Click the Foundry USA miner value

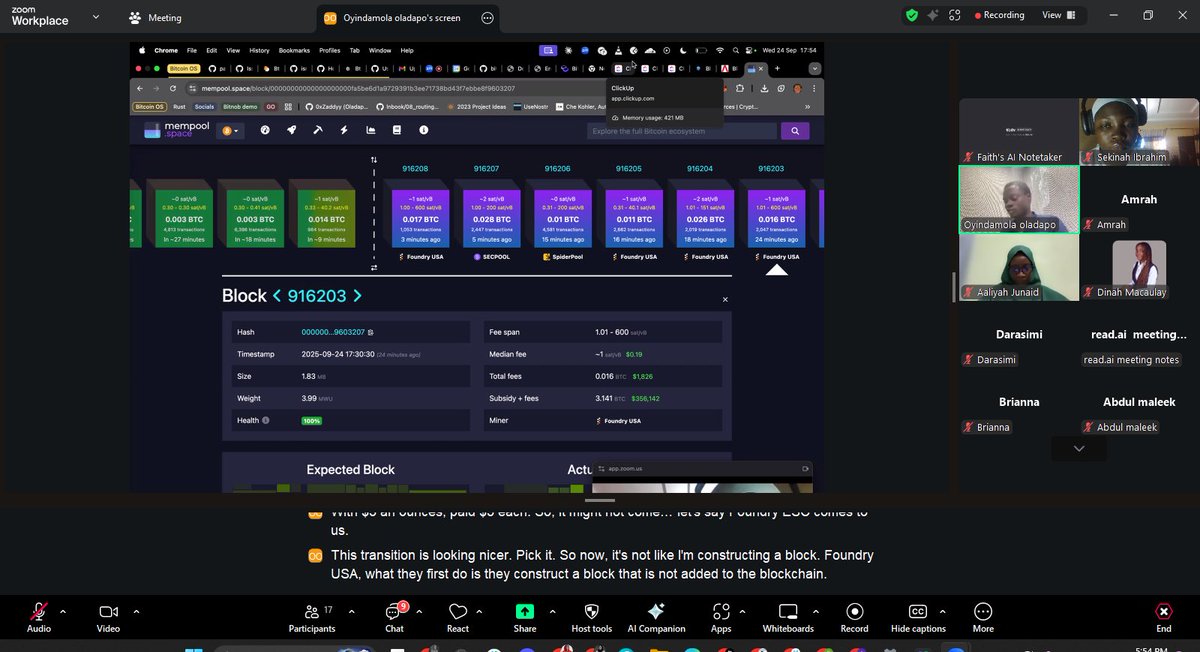coord(619,421)
